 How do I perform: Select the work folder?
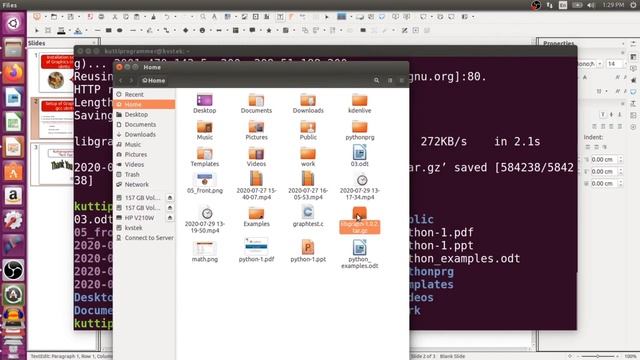pyautogui.click(x=308, y=157)
